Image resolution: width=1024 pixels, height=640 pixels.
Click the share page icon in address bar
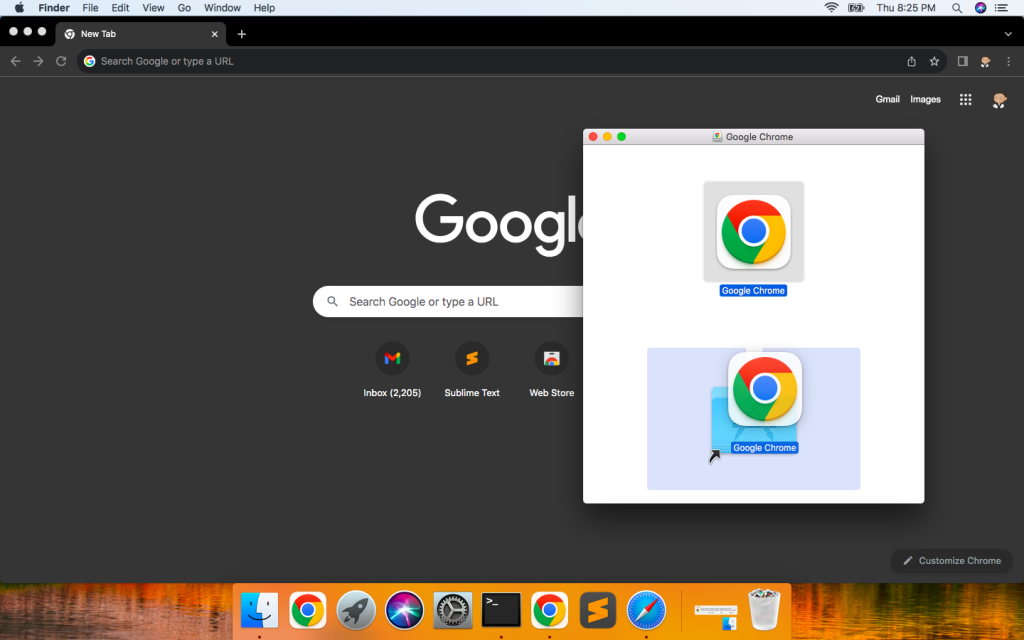[911, 61]
